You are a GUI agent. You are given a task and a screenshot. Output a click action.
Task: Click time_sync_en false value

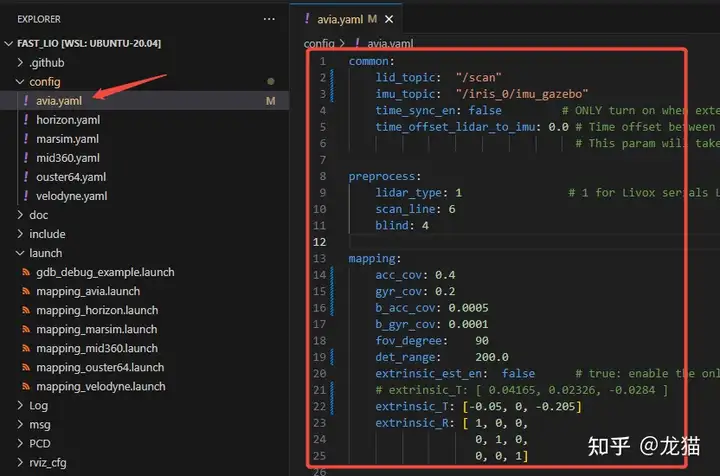[x=485, y=110]
